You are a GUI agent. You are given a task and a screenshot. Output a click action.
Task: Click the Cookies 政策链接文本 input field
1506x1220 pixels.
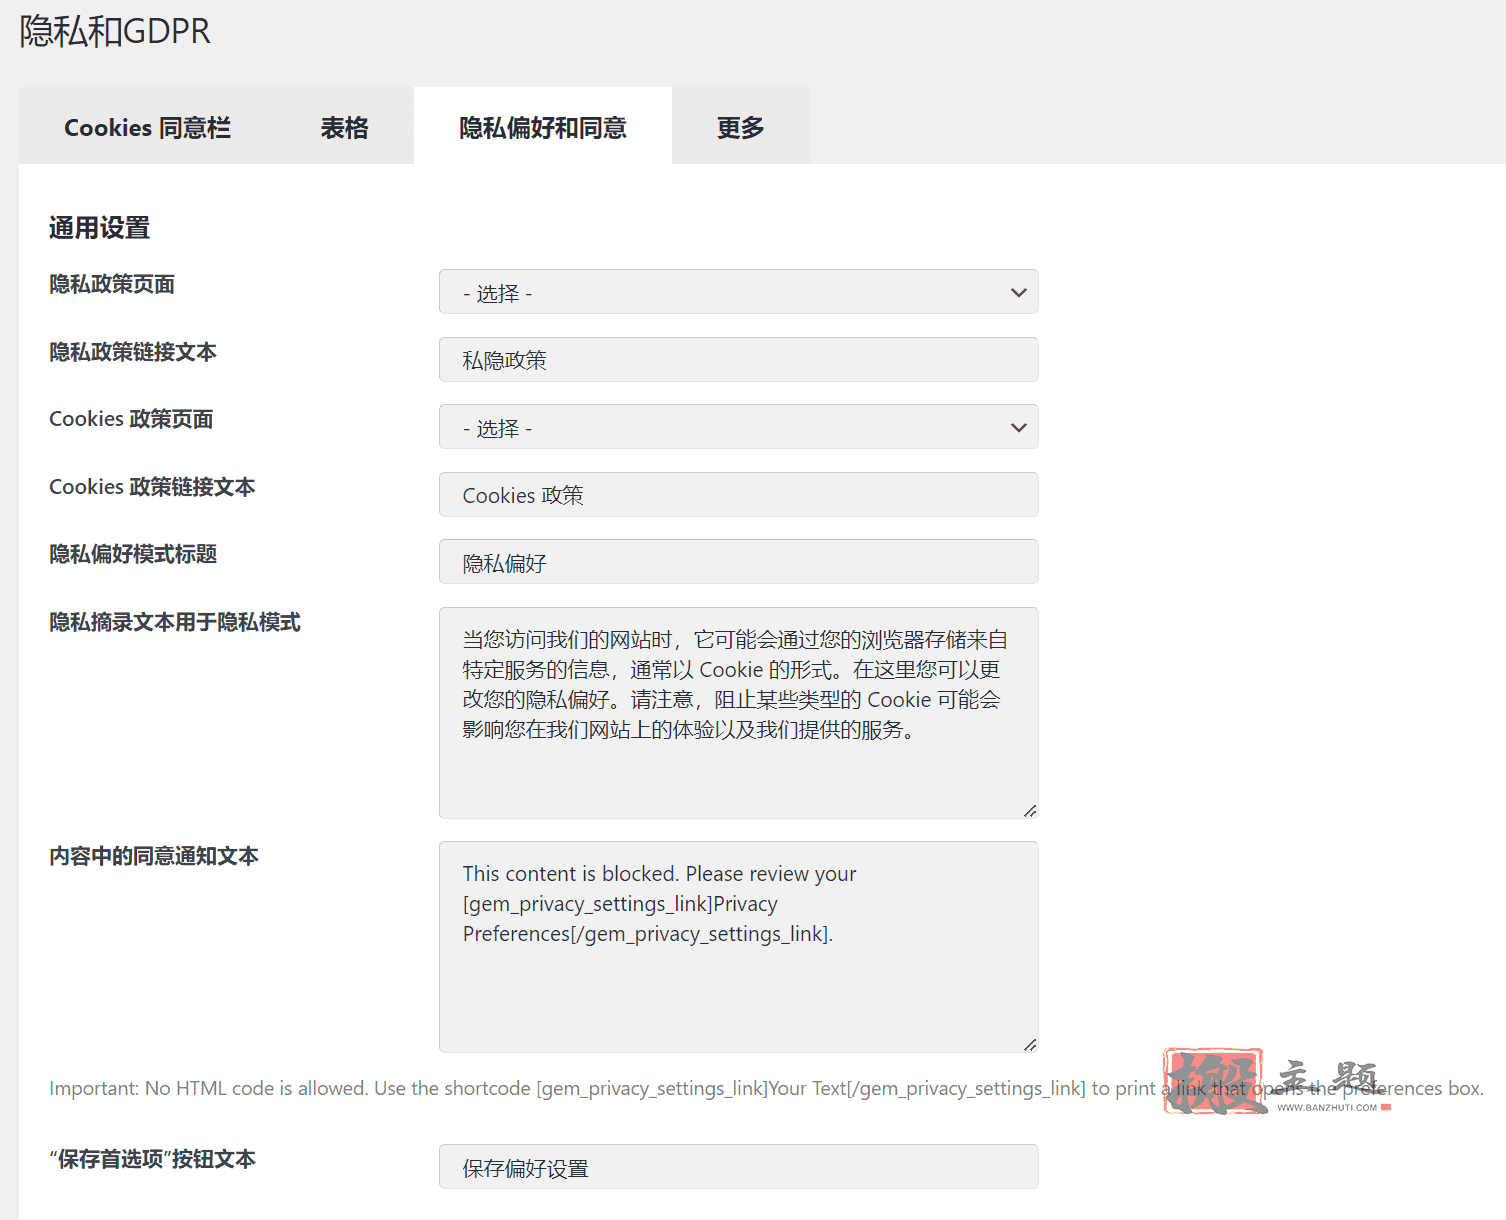(x=739, y=494)
